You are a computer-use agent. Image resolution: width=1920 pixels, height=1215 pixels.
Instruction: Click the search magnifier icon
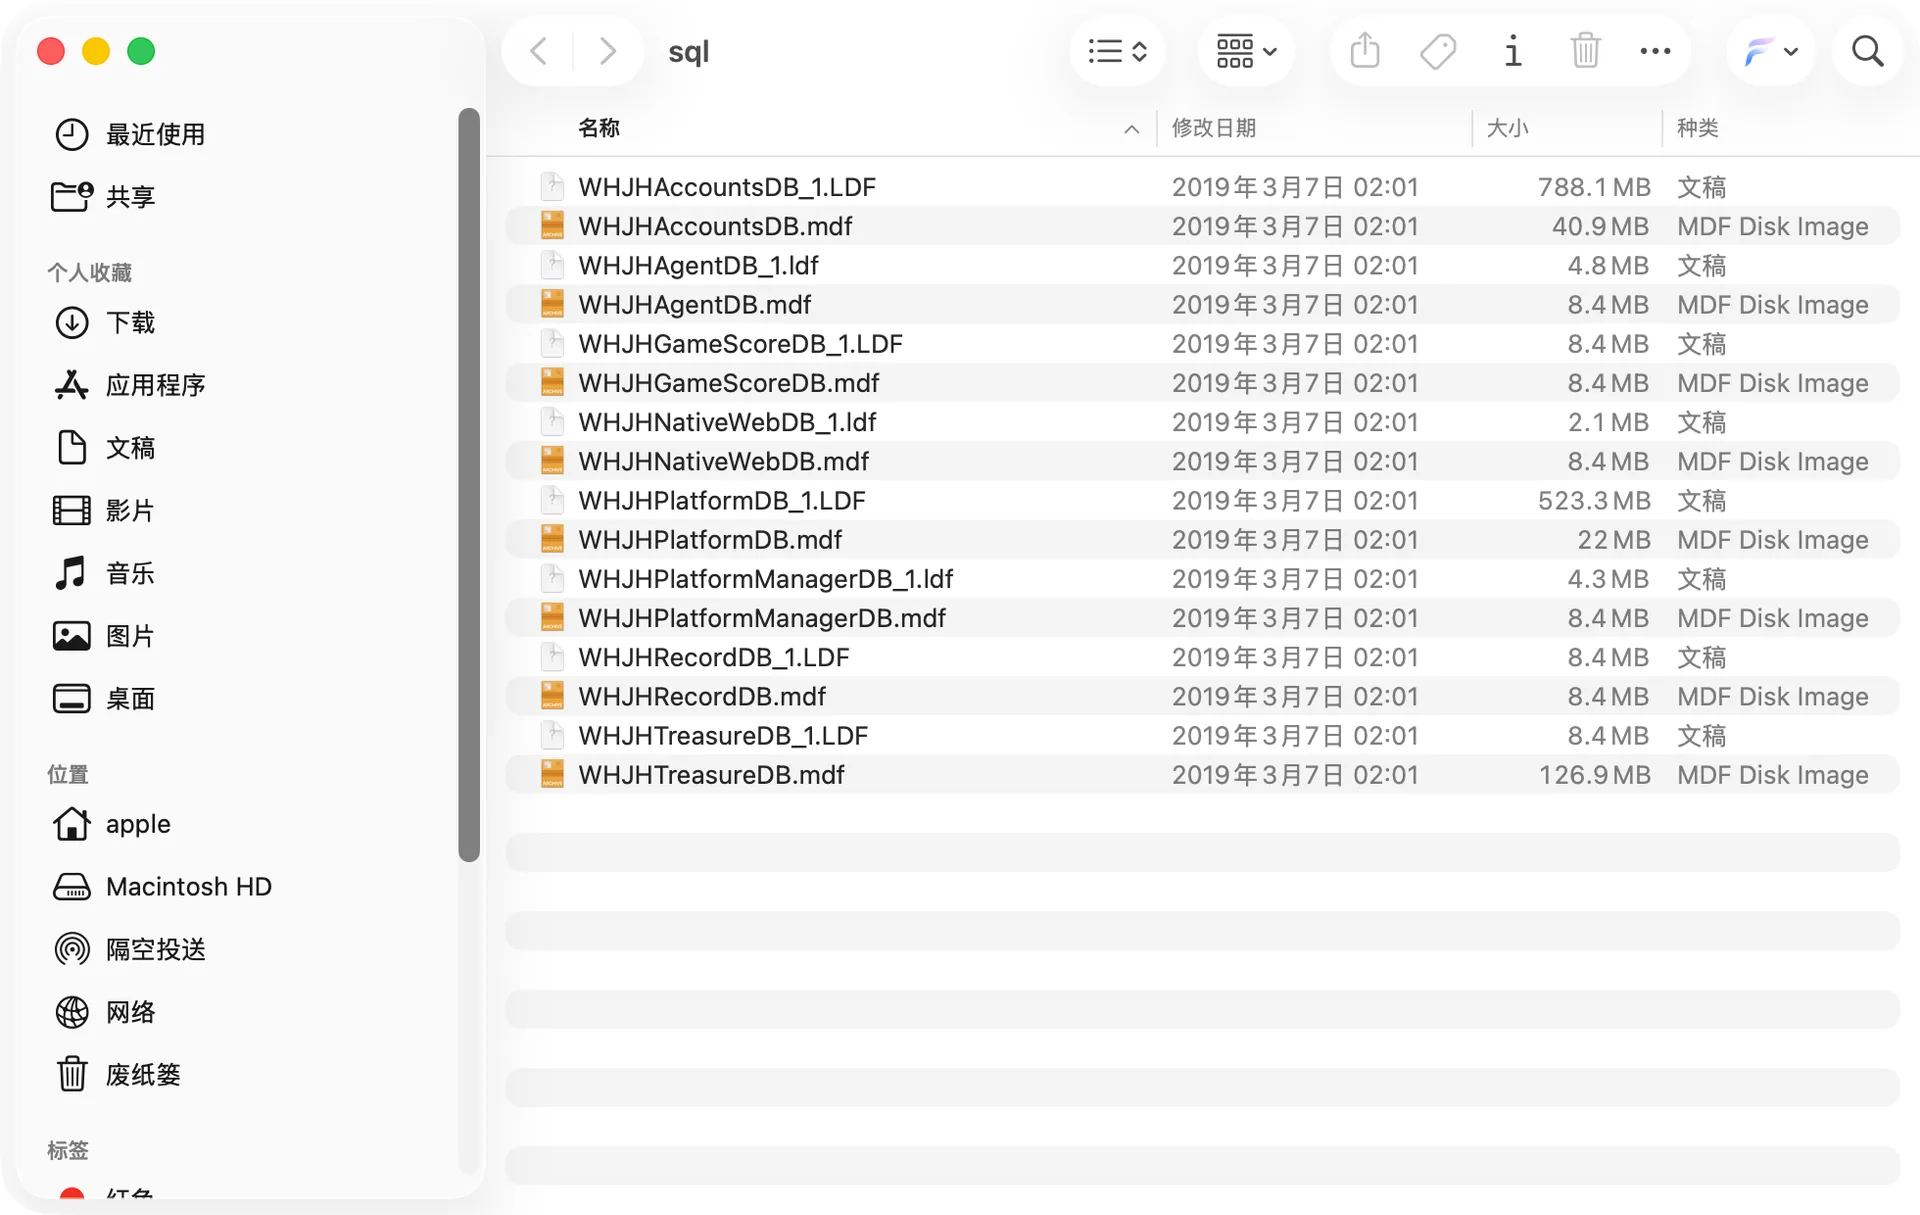coord(1867,51)
